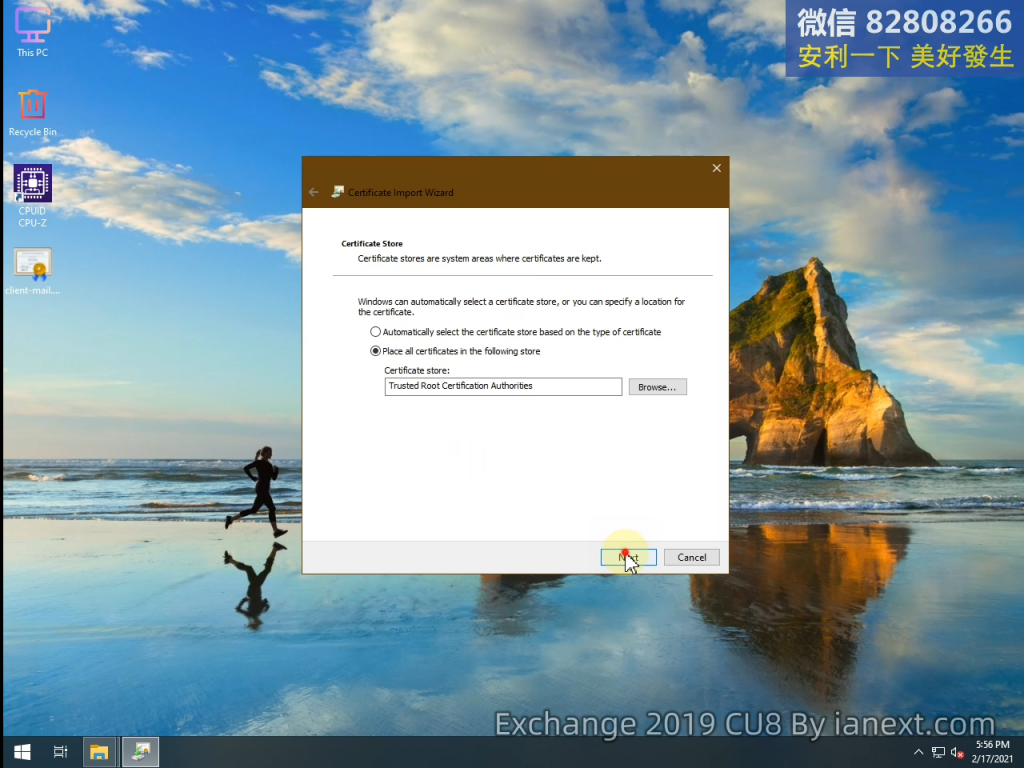
Task: Open File Explorer from the taskbar
Action: pyautogui.click(x=99, y=752)
